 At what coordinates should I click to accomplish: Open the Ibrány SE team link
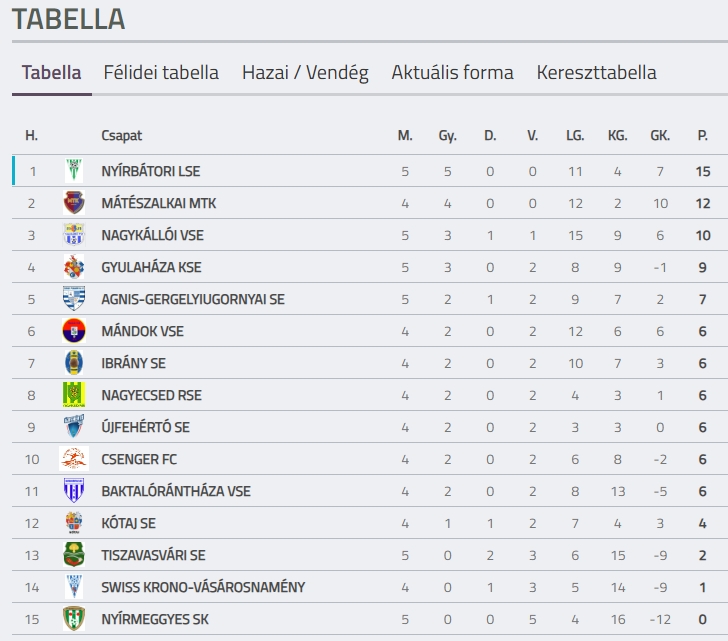tap(133, 363)
